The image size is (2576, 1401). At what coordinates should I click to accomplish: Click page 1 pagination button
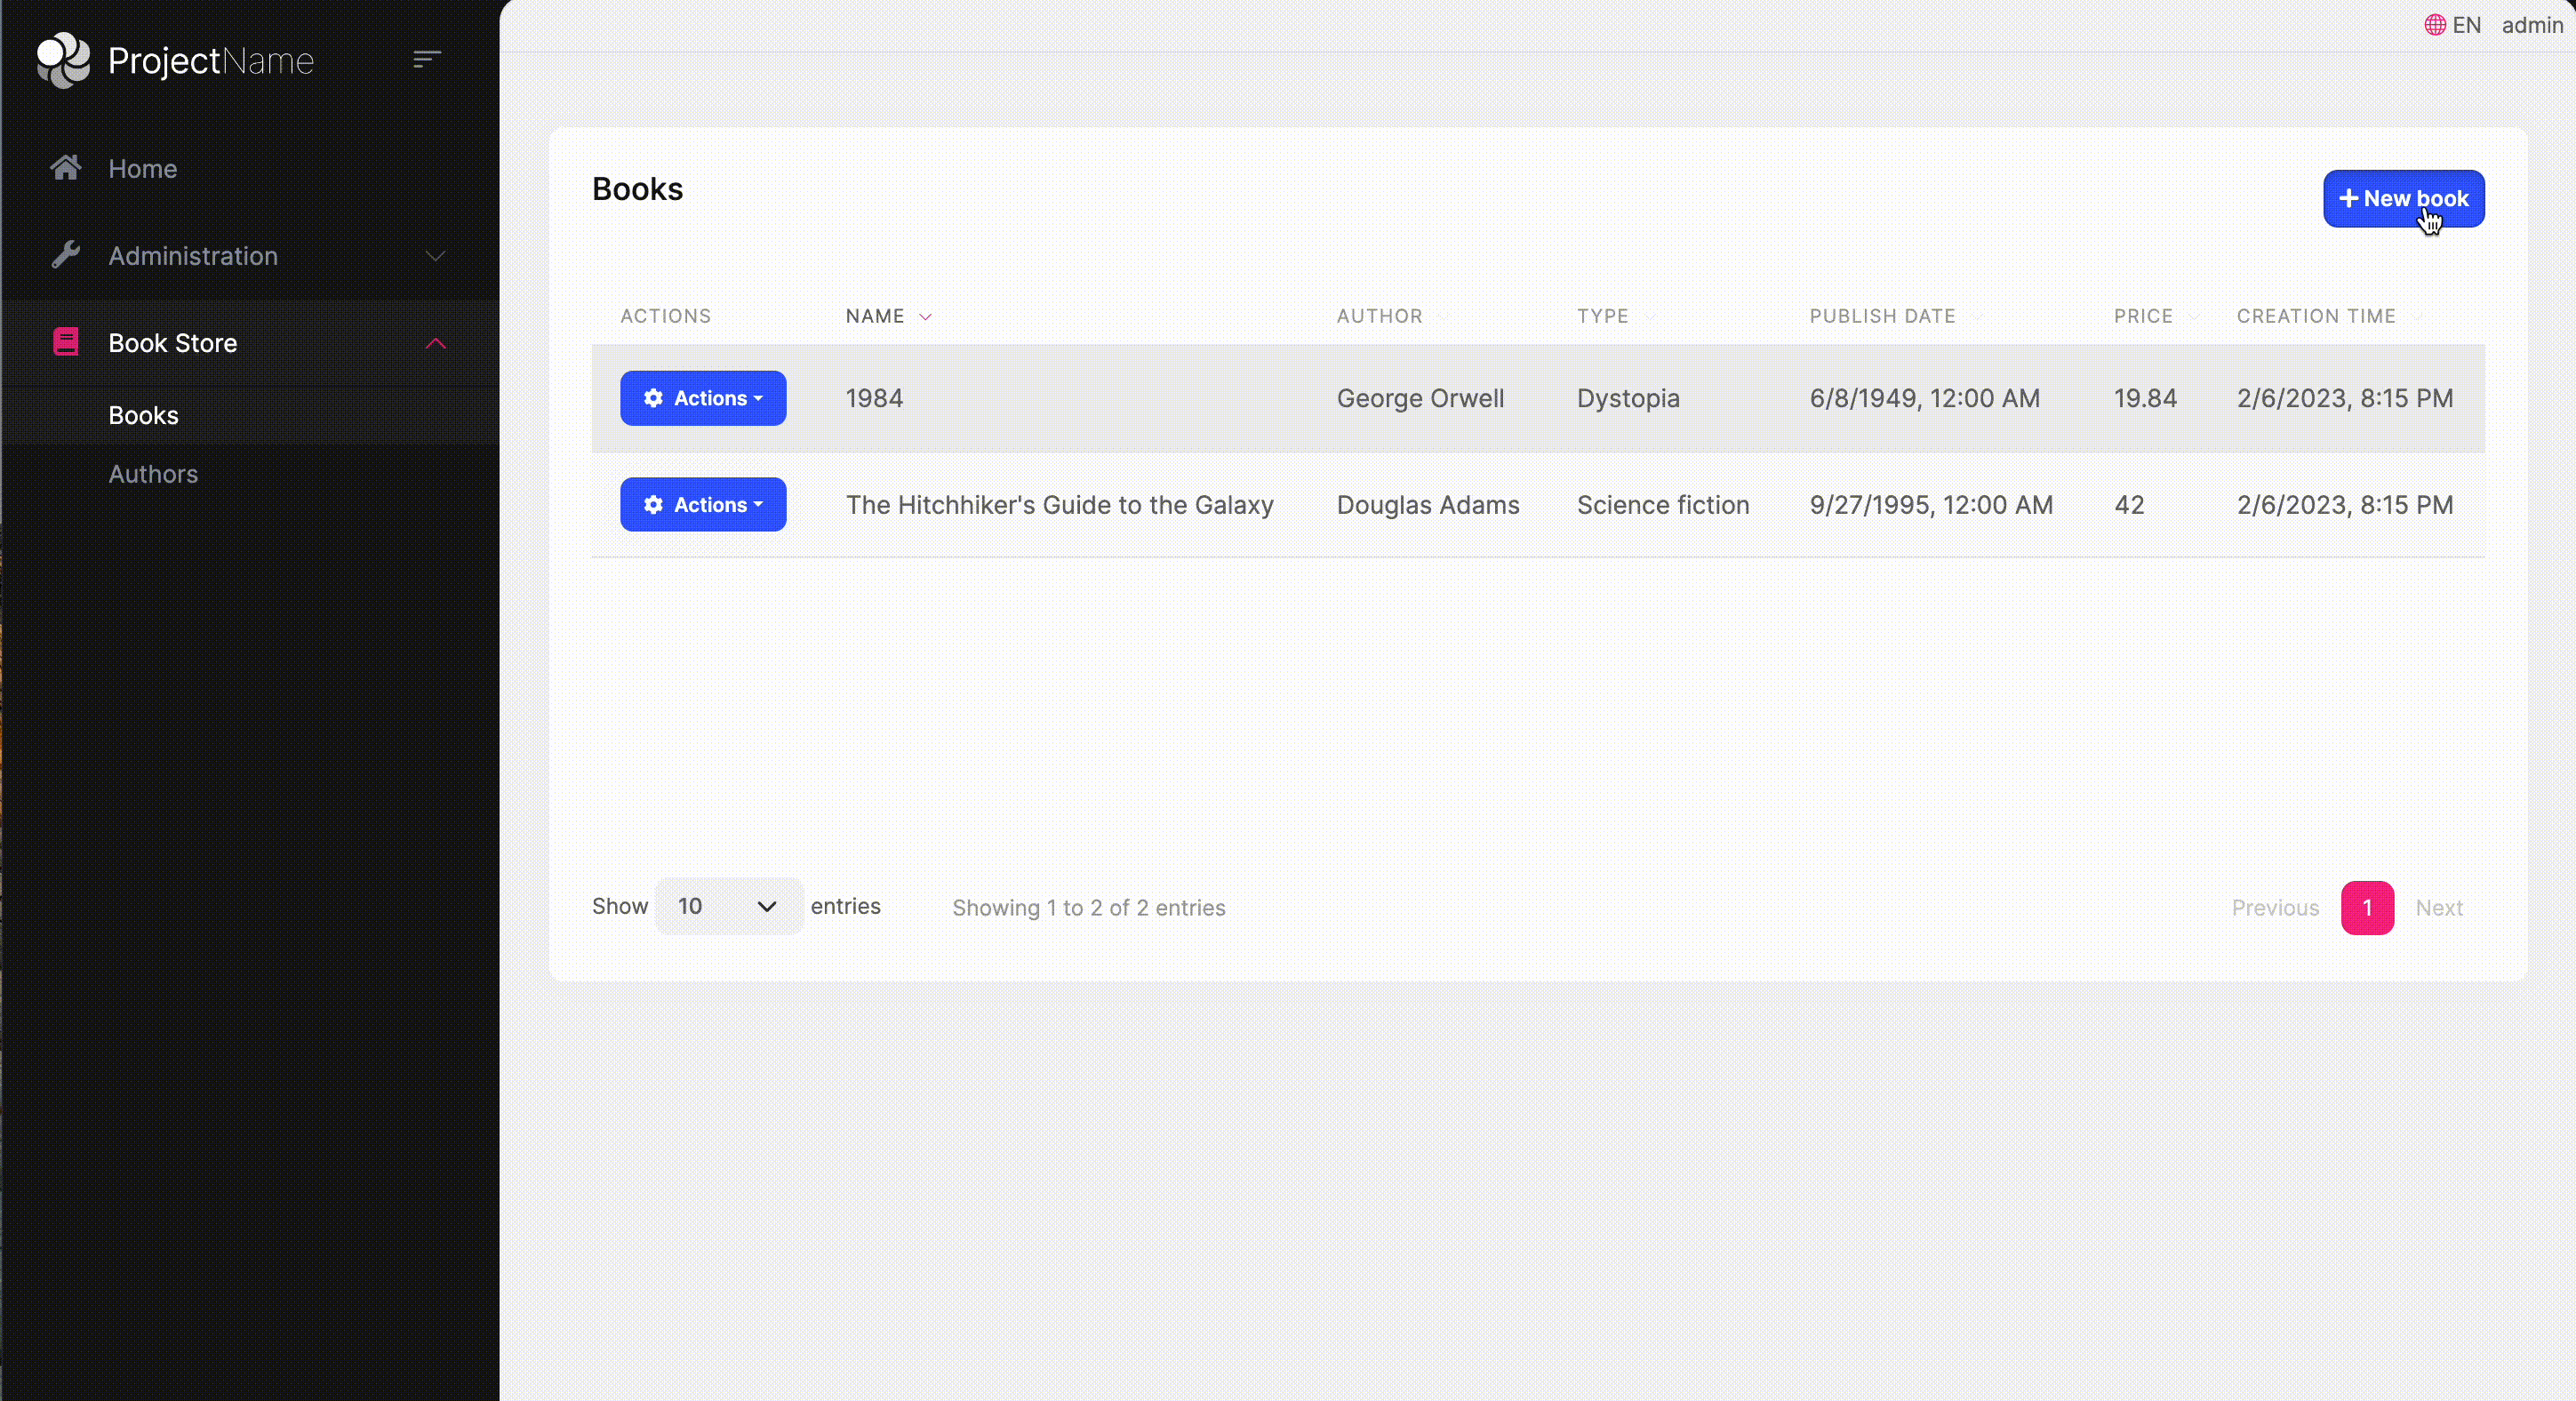[2366, 907]
